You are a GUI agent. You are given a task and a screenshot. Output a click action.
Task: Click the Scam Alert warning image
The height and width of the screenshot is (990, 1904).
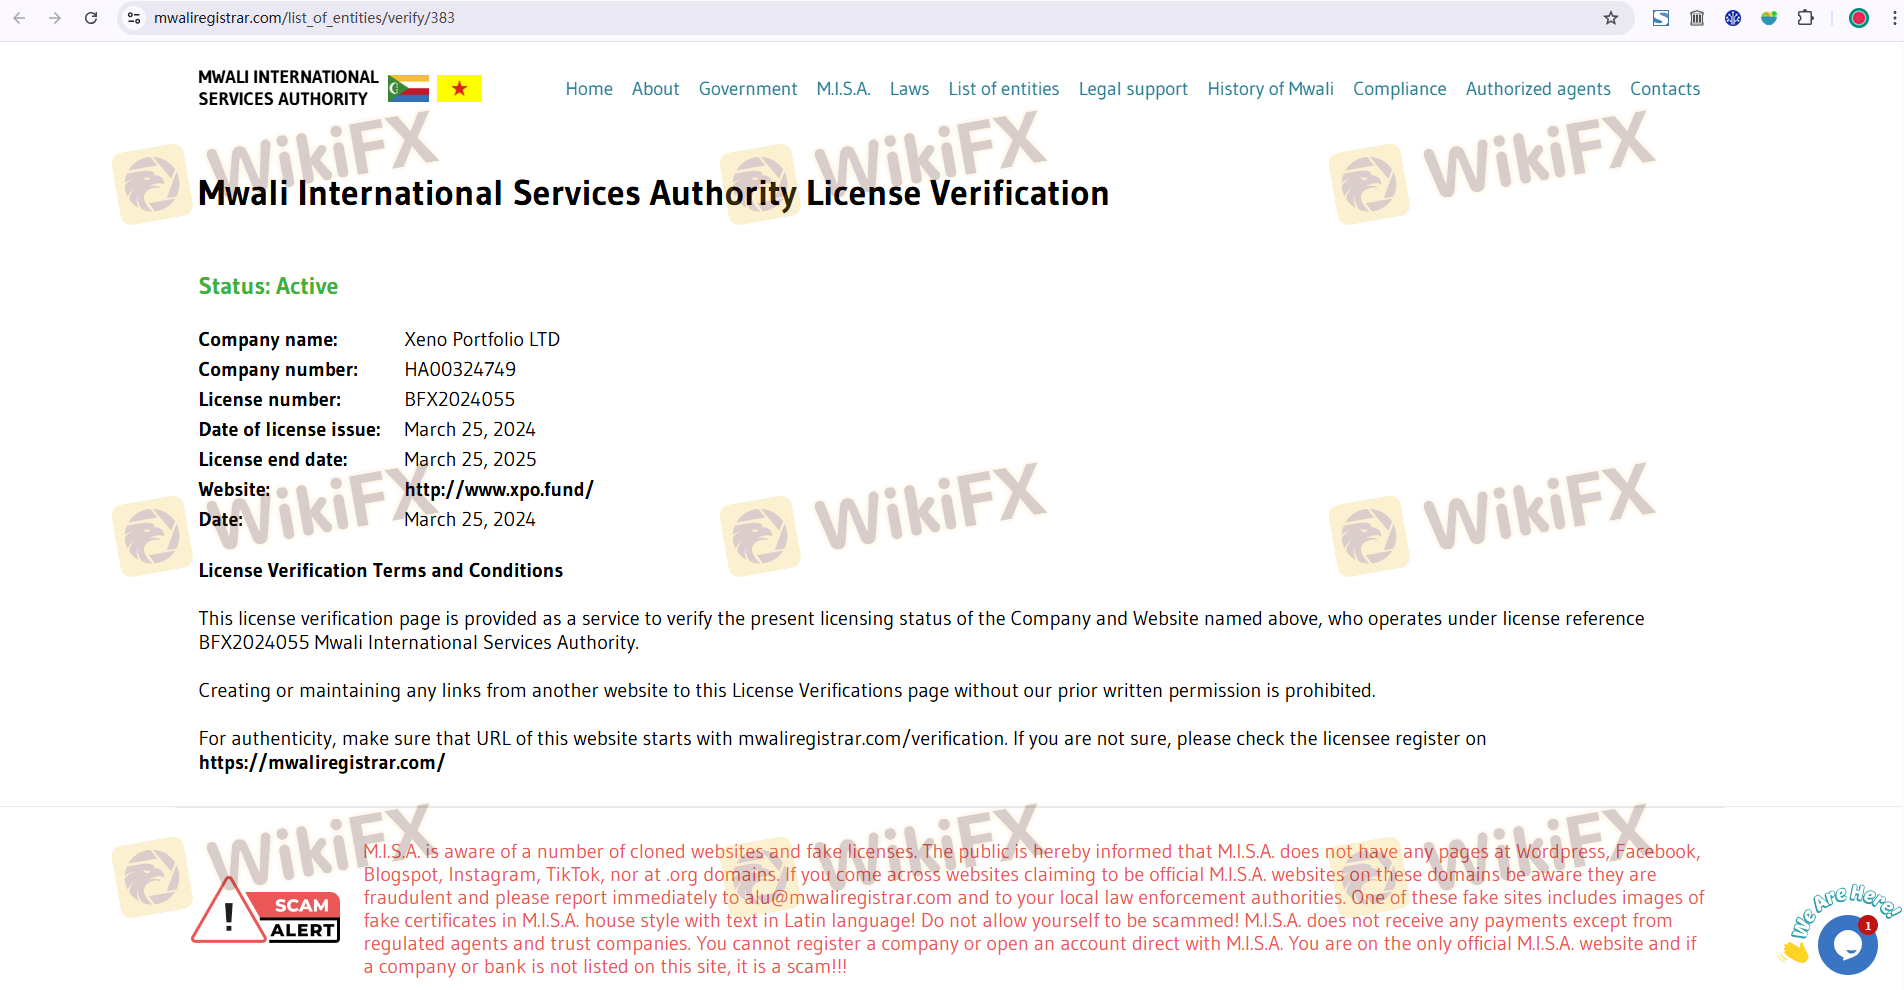coord(266,911)
